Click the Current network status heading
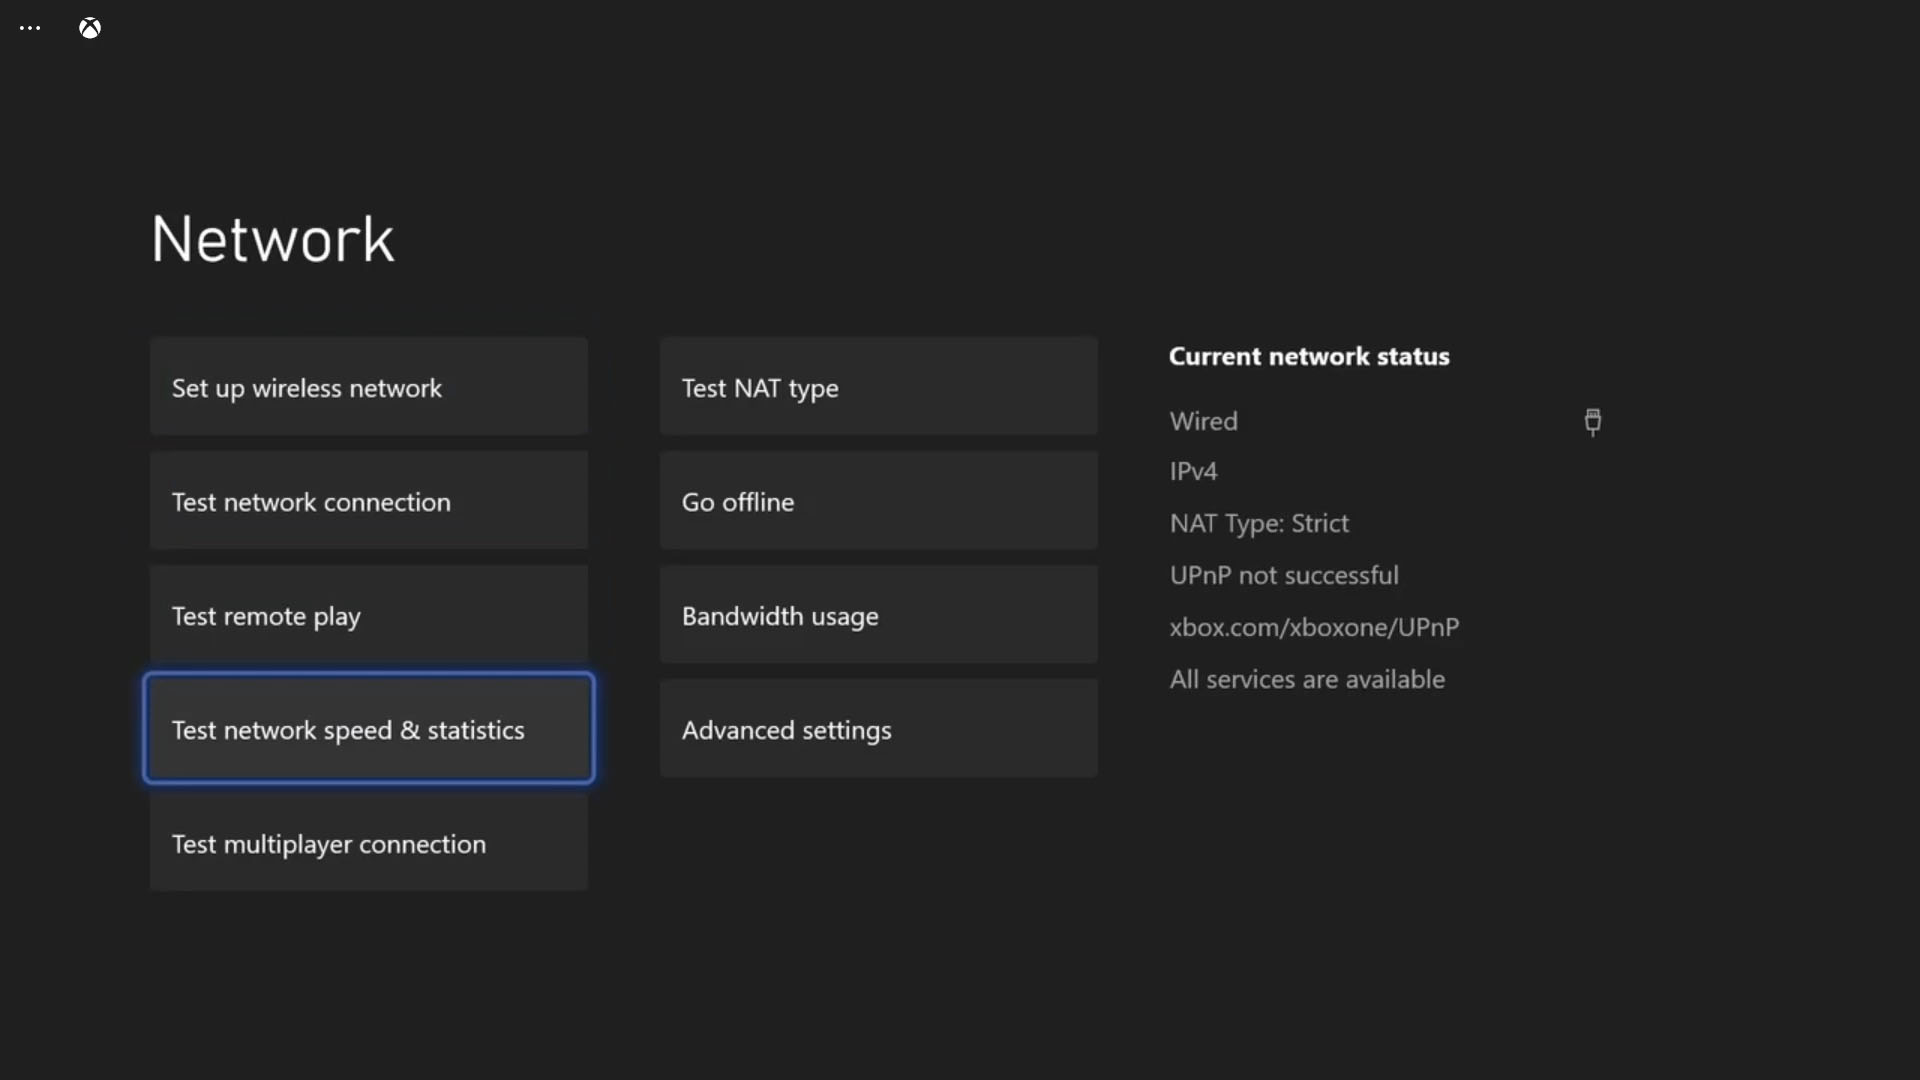The height and width of the screenshot is (1080, 1920). [x=1309, y=356]
